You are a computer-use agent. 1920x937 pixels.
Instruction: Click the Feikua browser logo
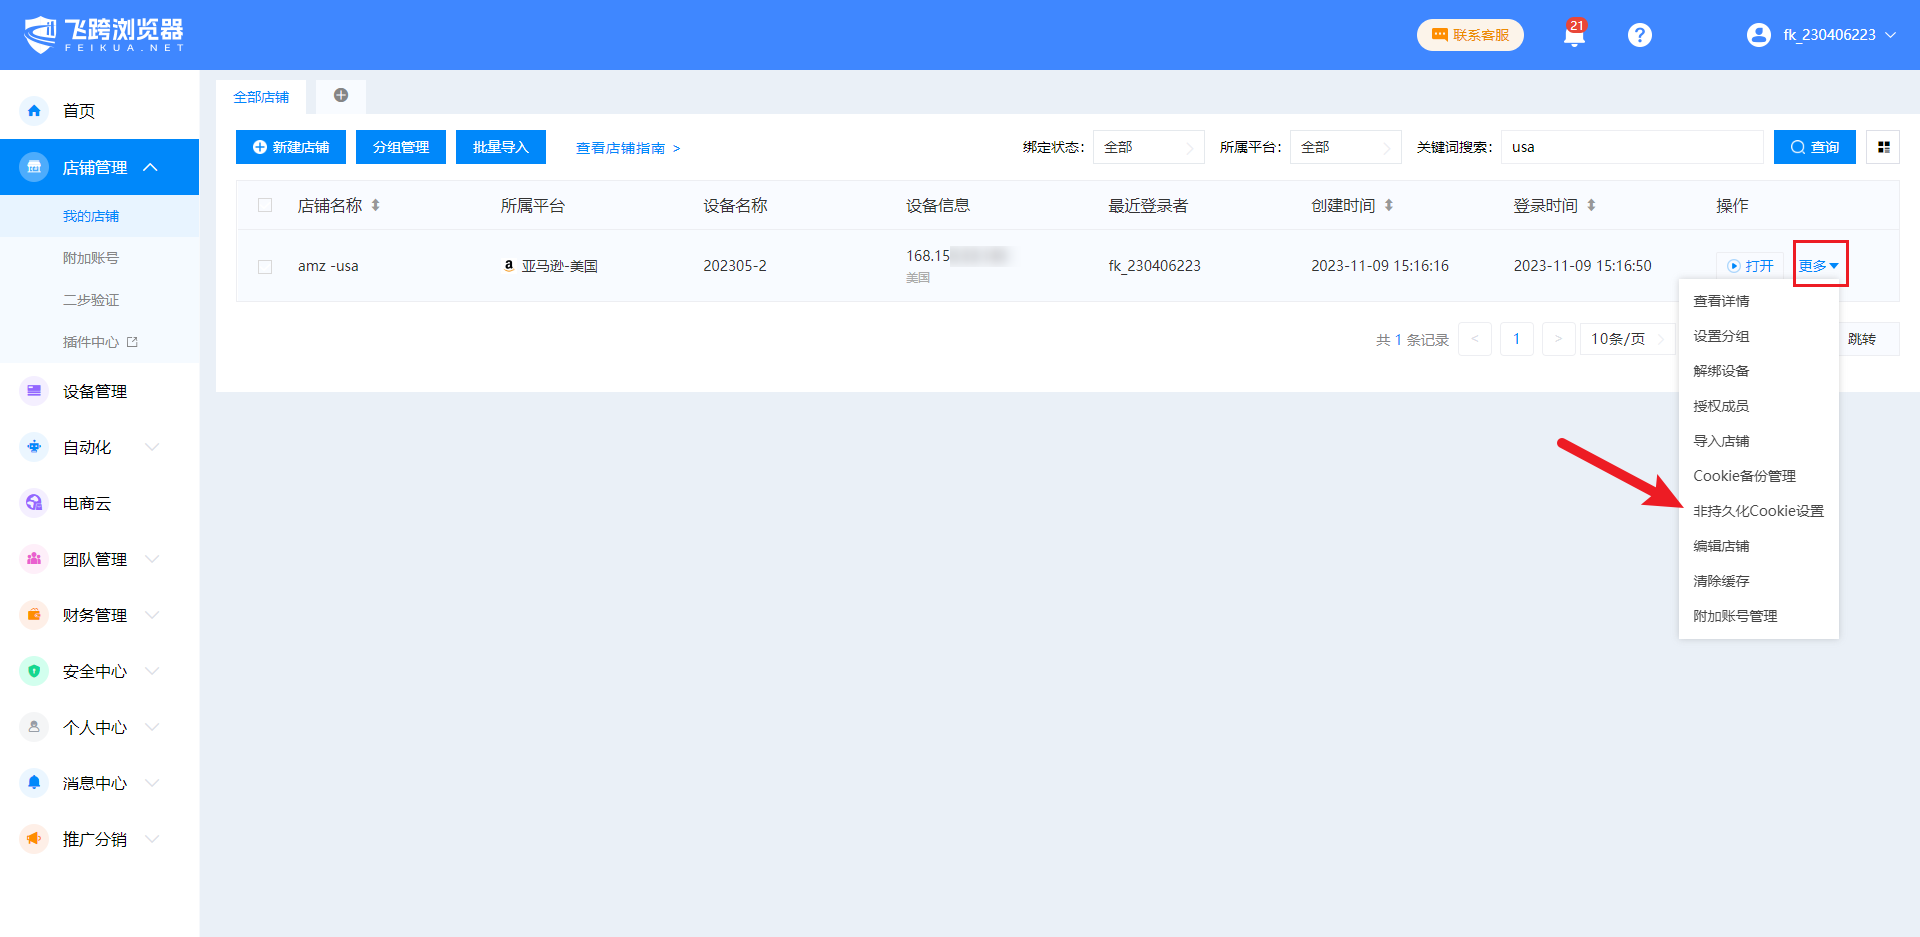(x=104, y=34)
